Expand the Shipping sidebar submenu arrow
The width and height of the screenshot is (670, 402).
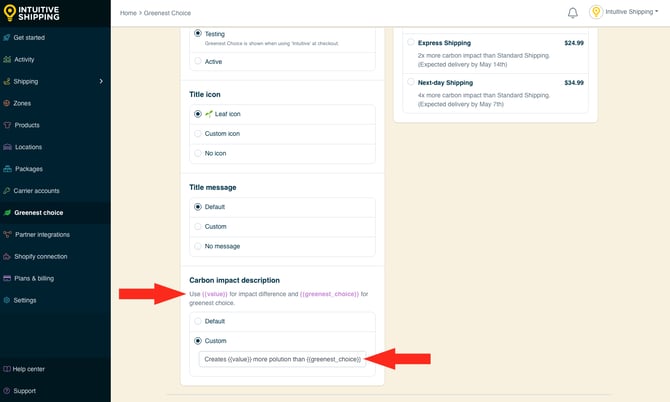click(101, 81)
